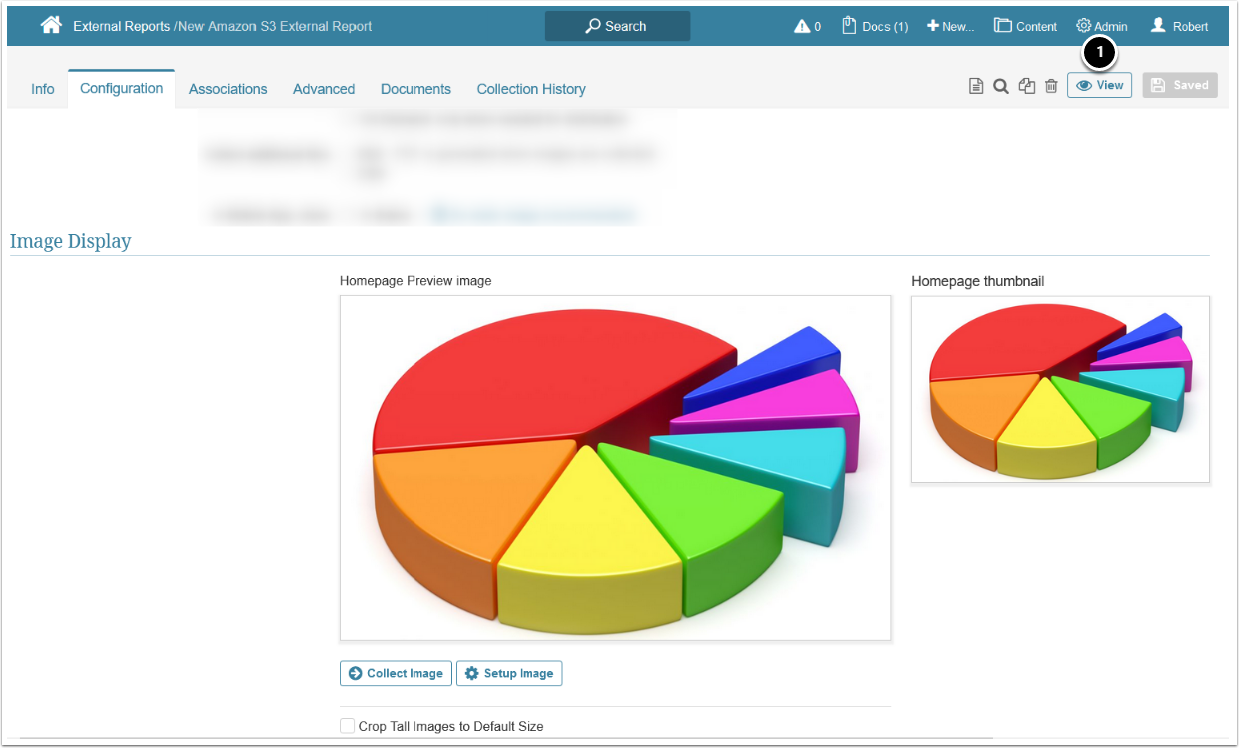Screen dimensions: 1239x748
Task: Click the Homepage thumbnail pie chart
Action: 1060,389
